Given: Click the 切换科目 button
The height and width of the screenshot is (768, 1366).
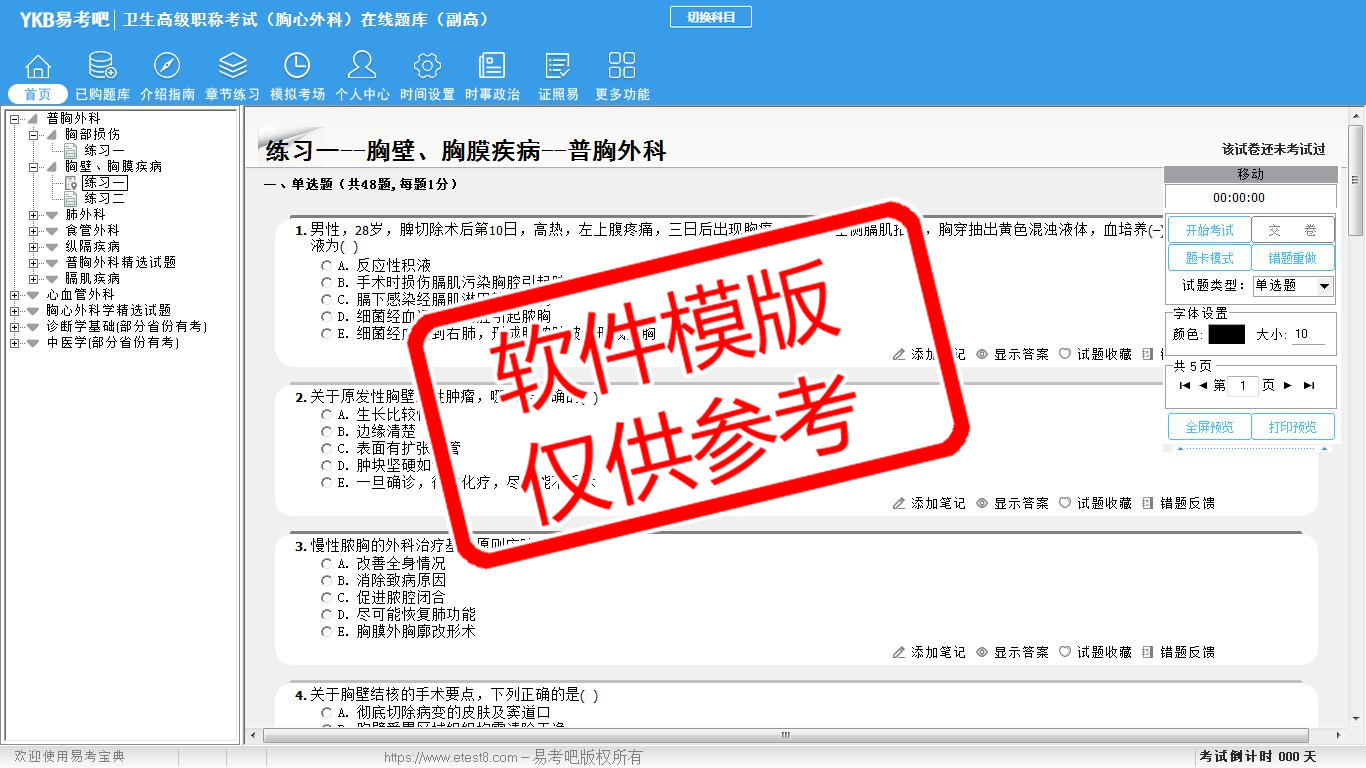Looking at the screenshot, I should tap(710, 17).
